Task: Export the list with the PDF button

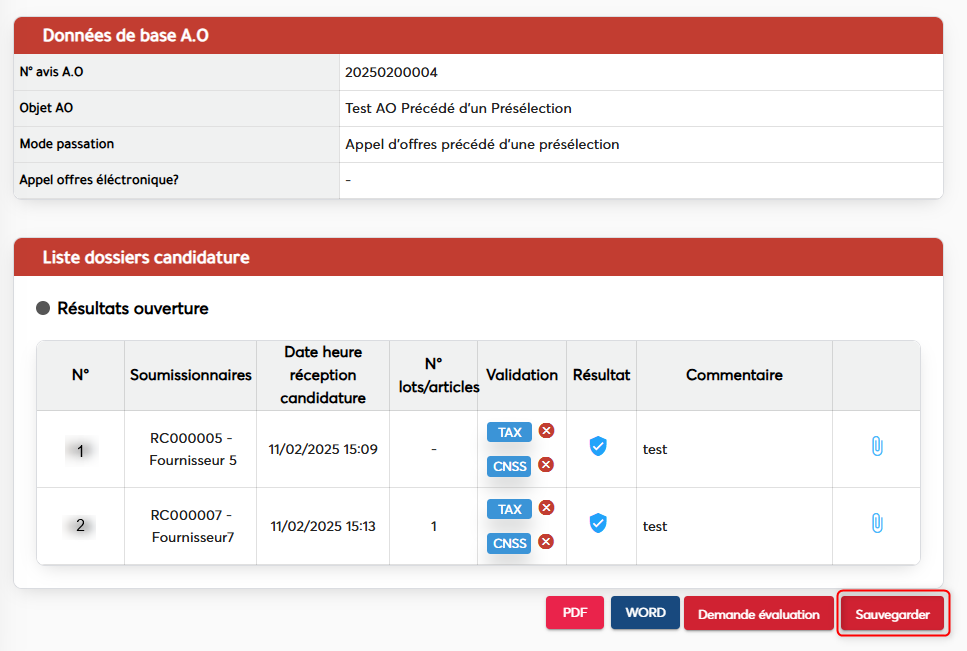Action: (x=575, y=613)
